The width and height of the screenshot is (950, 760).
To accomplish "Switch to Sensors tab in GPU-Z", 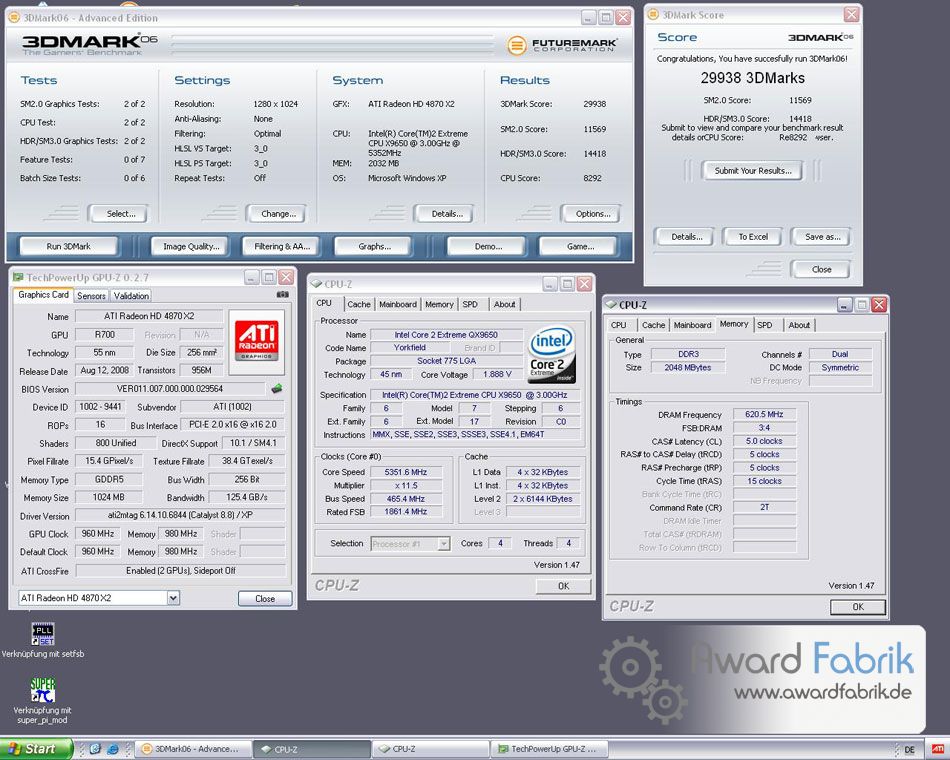I will [x=91, y=296].
